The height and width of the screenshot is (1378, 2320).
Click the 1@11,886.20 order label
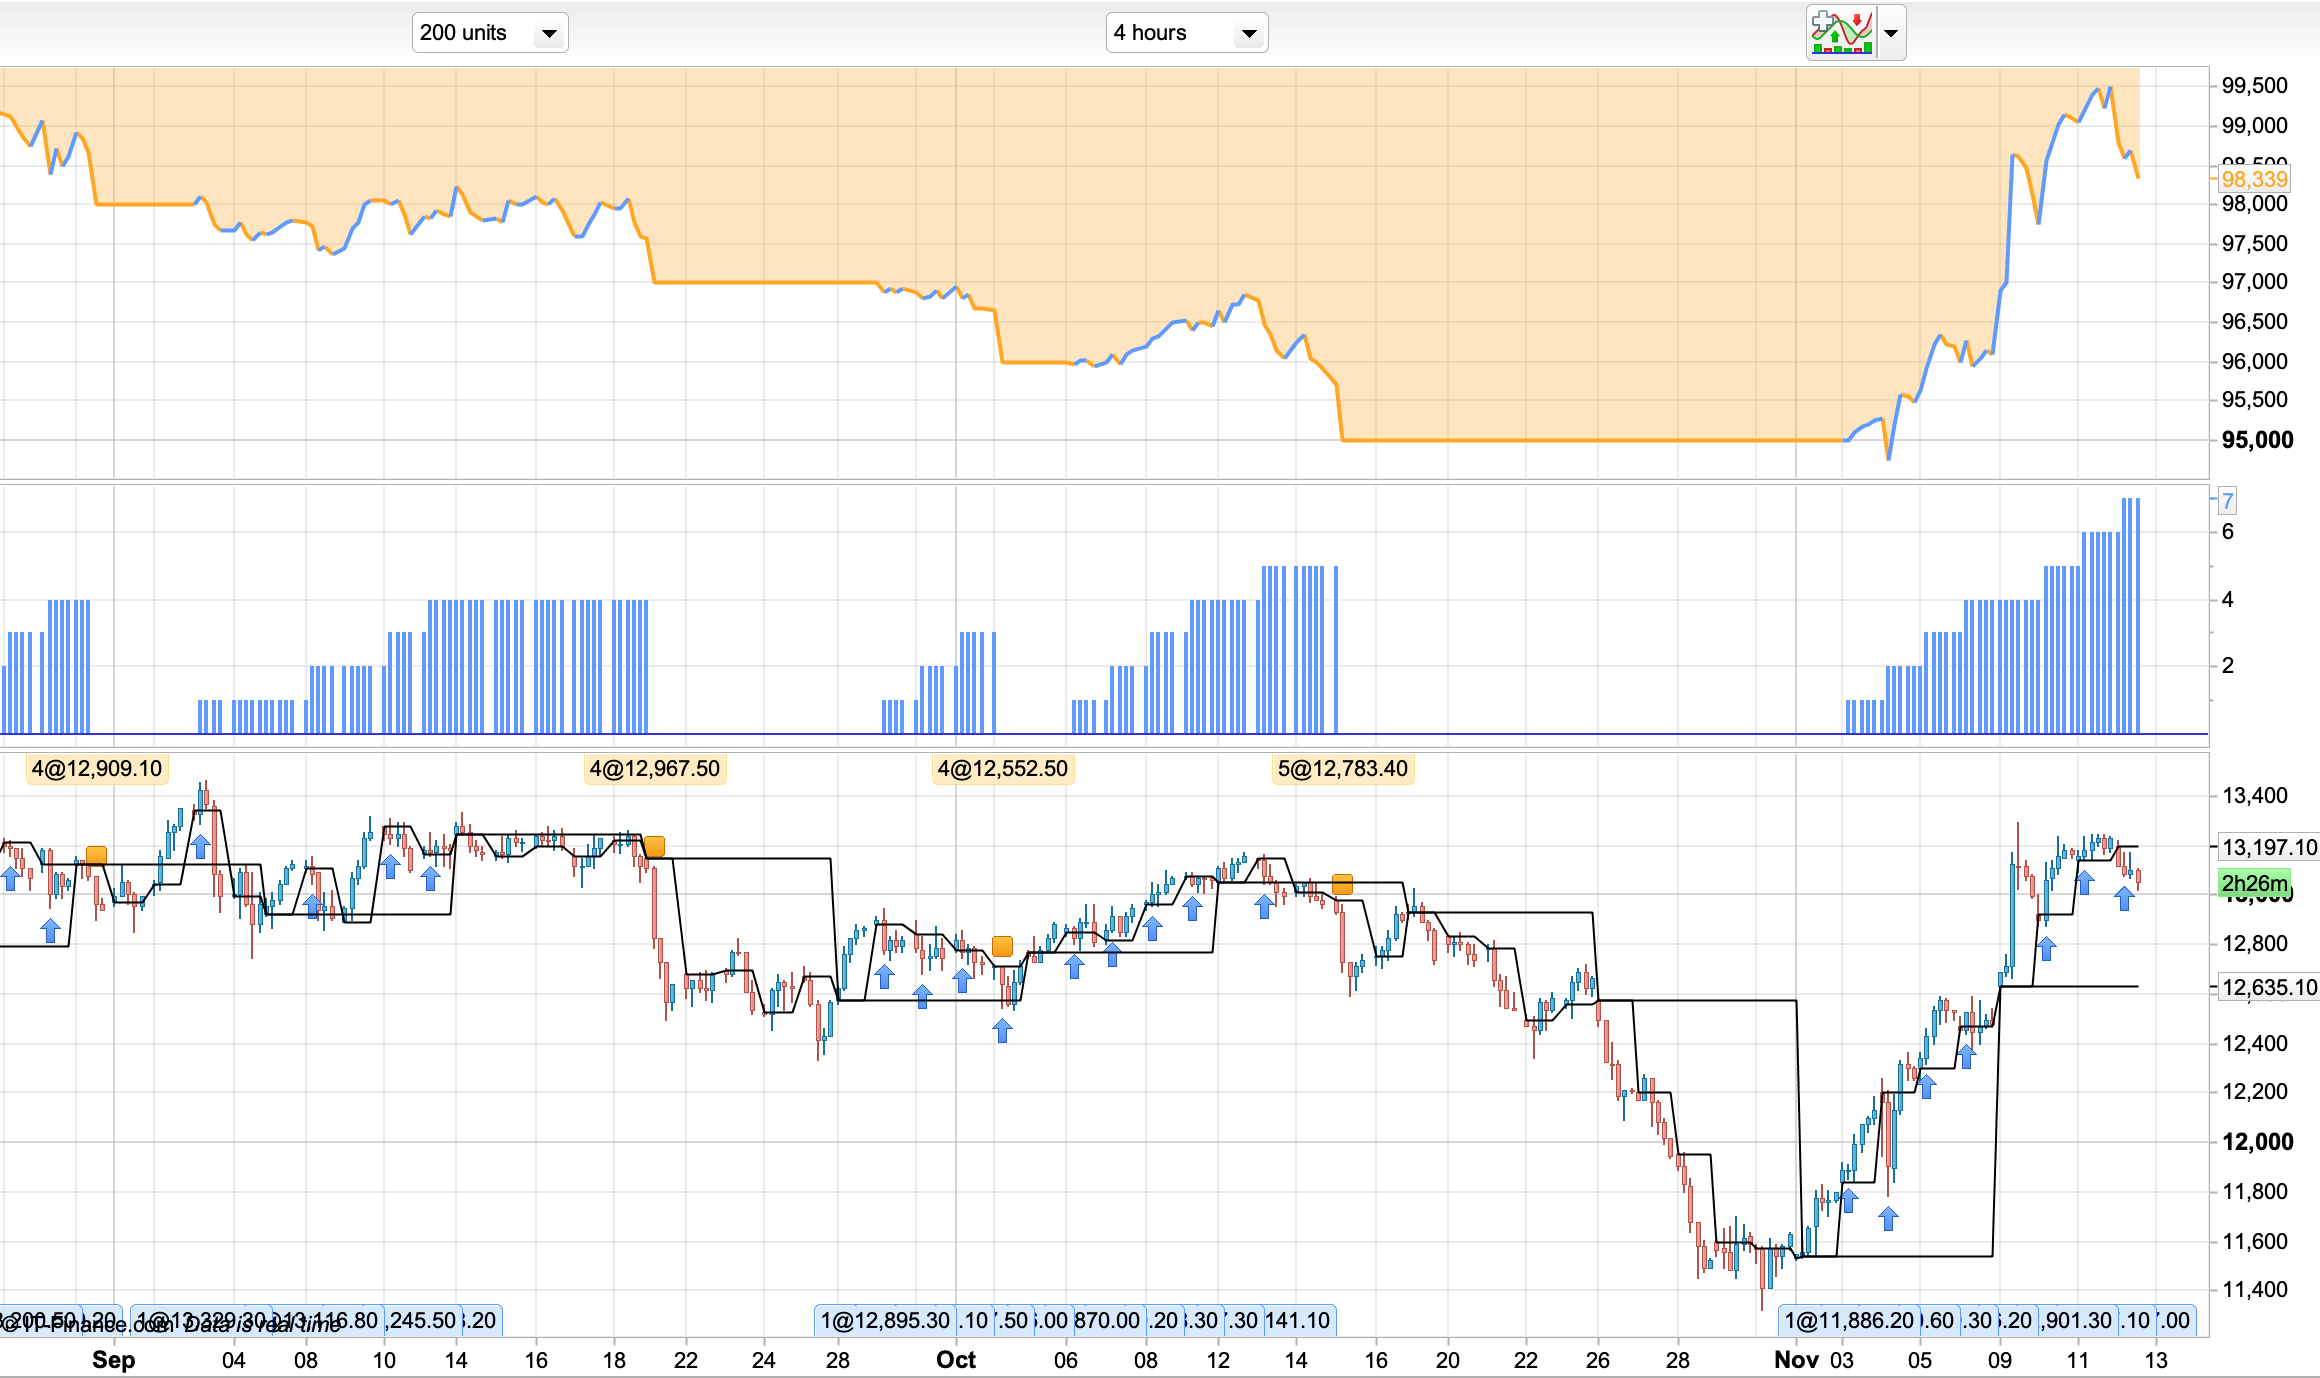(1848, 1321)
